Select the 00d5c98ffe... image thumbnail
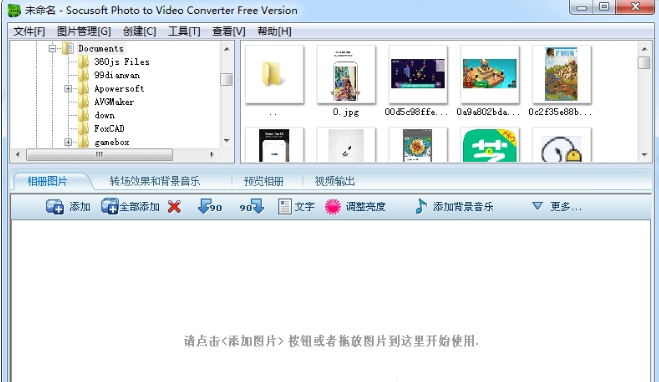Viewport: 659px width, 382px height. [x=418, y=74]
